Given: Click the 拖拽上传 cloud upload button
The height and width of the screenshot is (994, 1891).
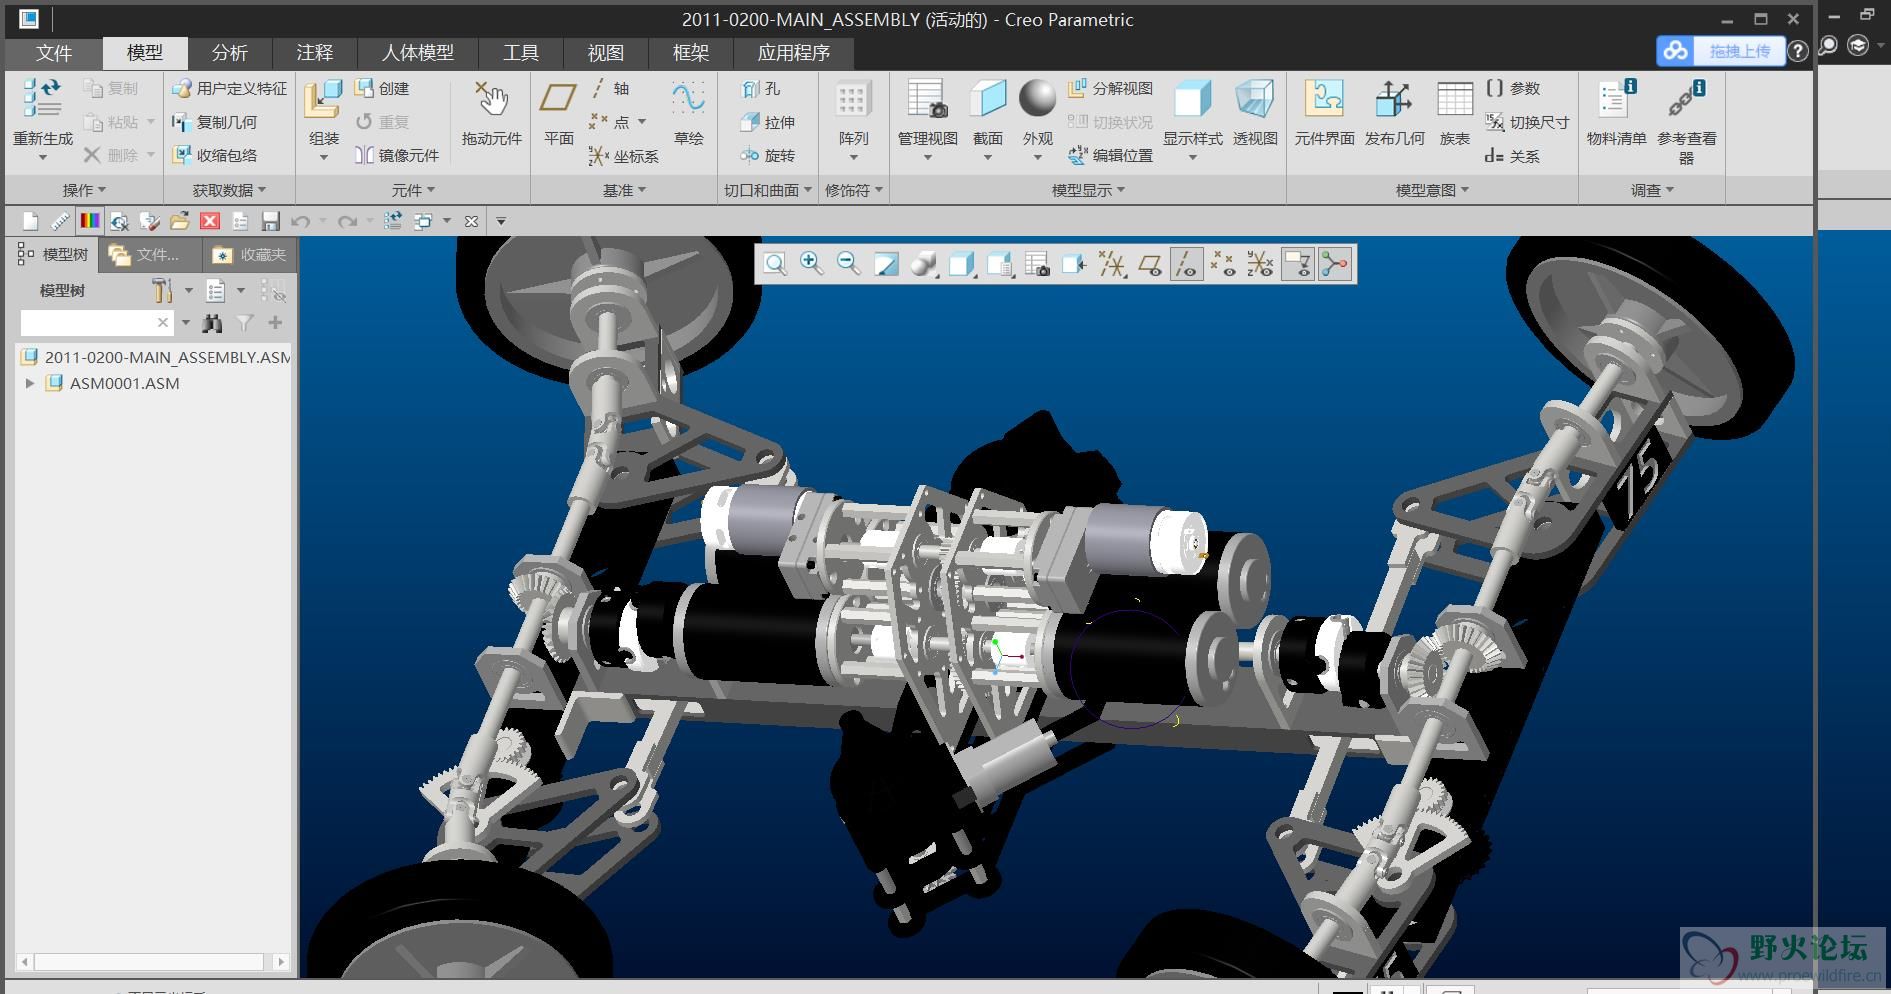Looking at the screenshot, I should click(1720, 51).
